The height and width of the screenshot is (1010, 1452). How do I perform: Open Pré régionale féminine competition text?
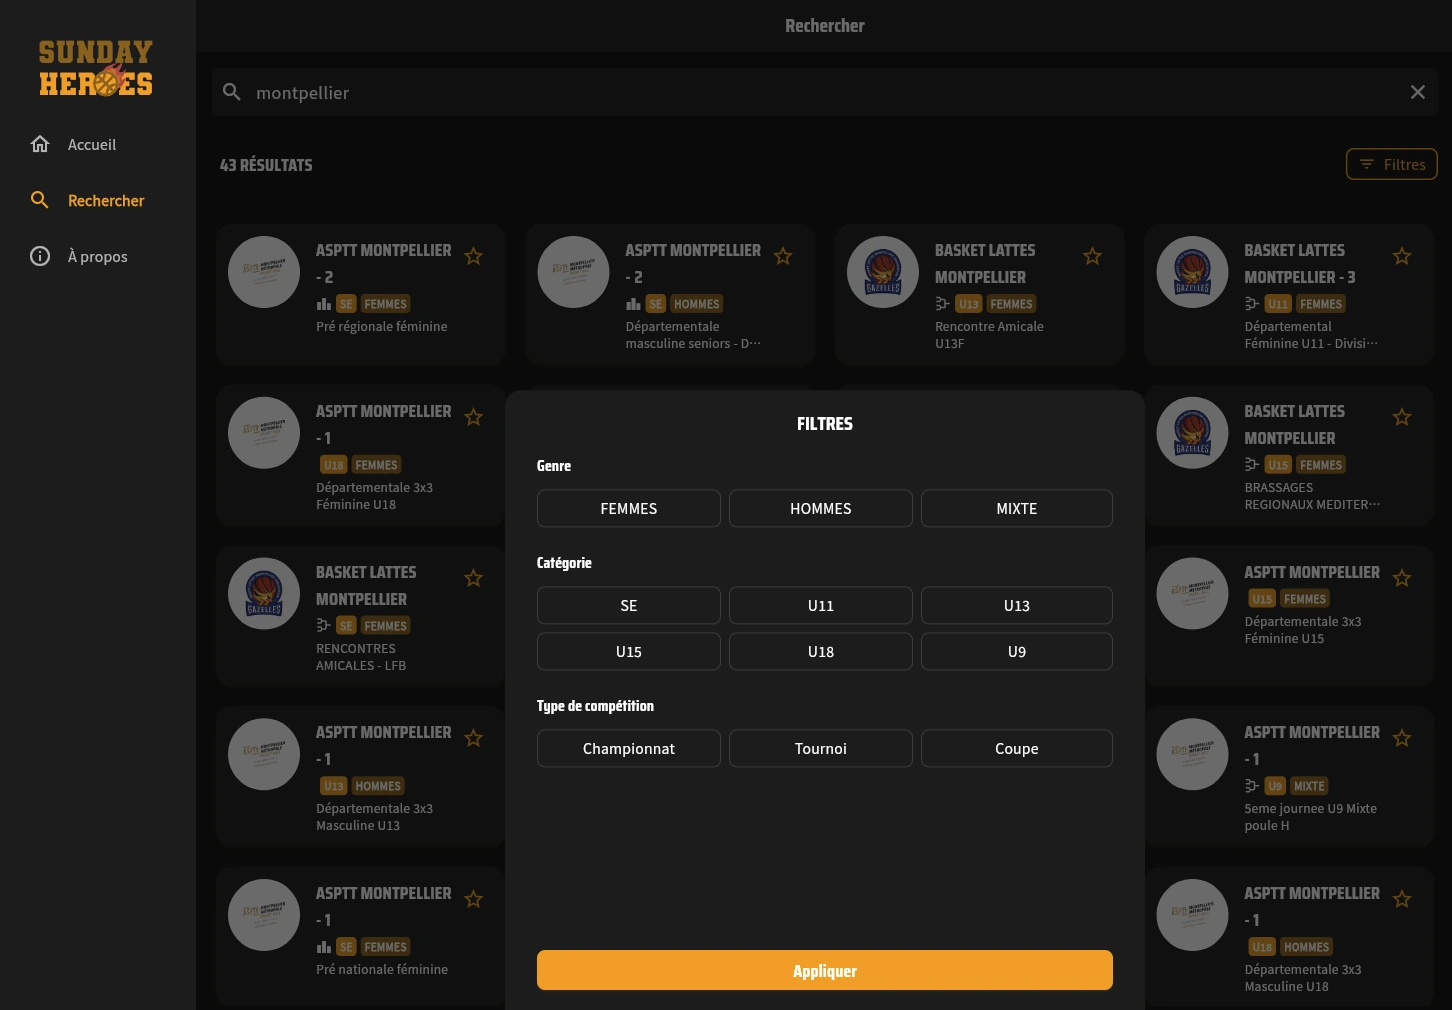[382, 327]
